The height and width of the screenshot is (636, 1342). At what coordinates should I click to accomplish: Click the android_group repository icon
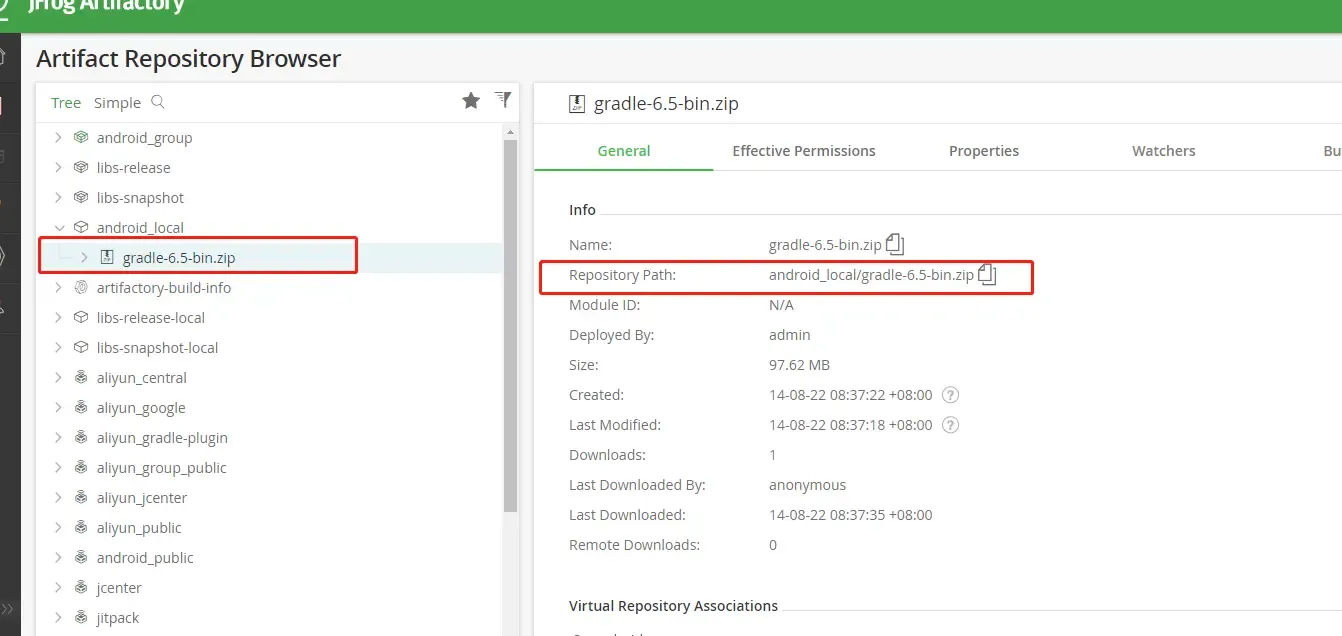click(x=81, y=138)
